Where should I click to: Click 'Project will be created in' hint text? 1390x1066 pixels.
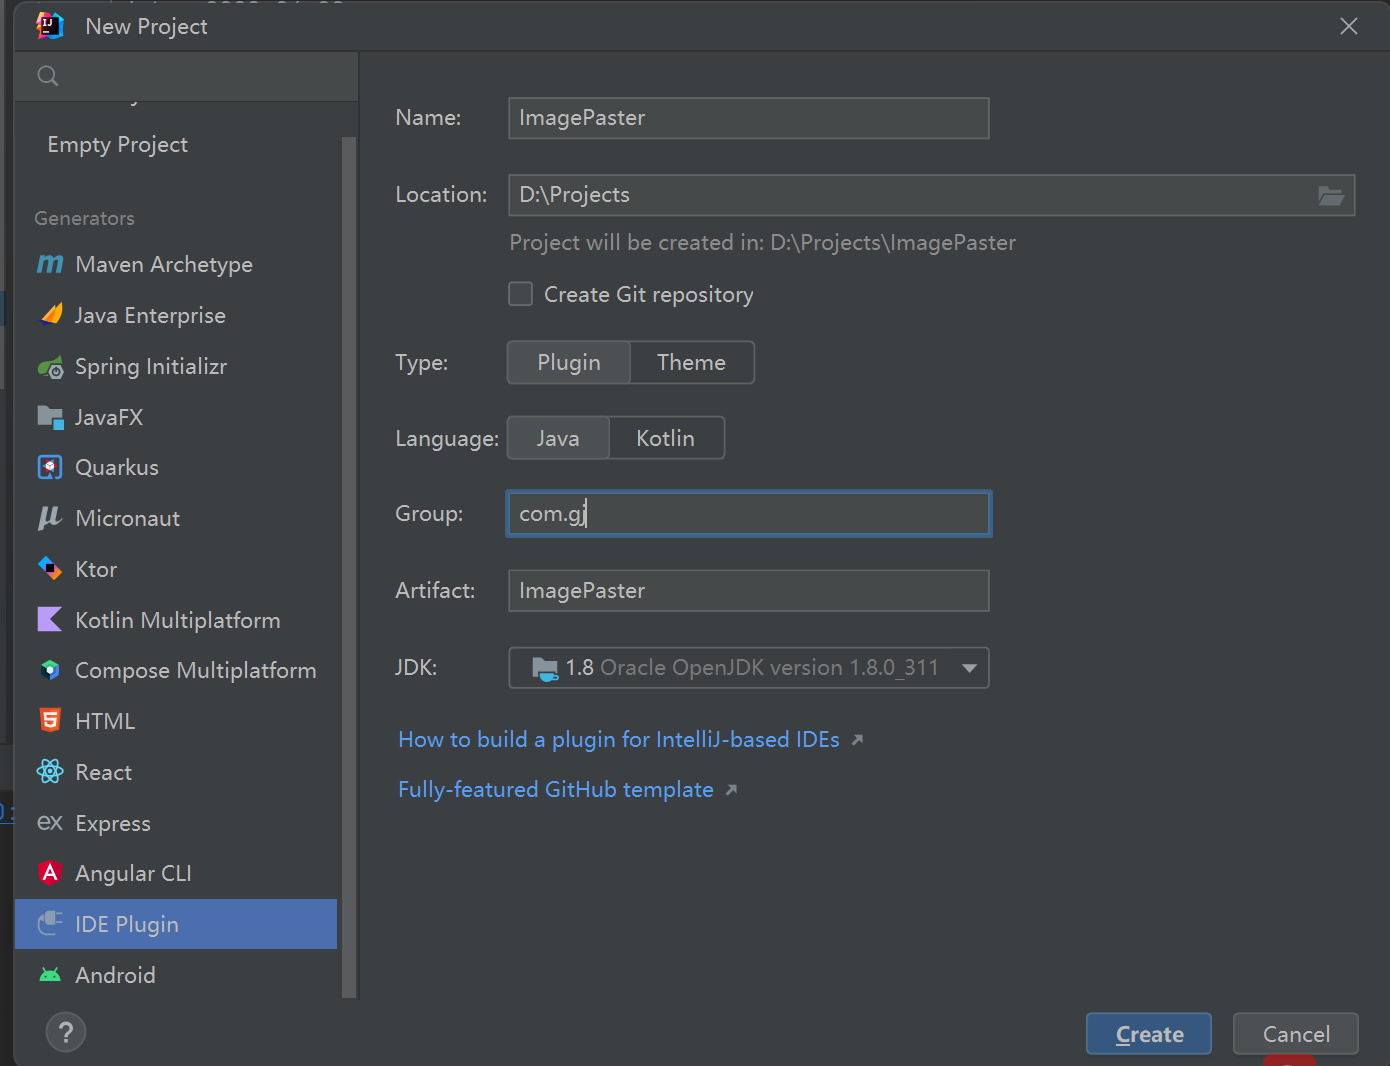coord(763,243)
